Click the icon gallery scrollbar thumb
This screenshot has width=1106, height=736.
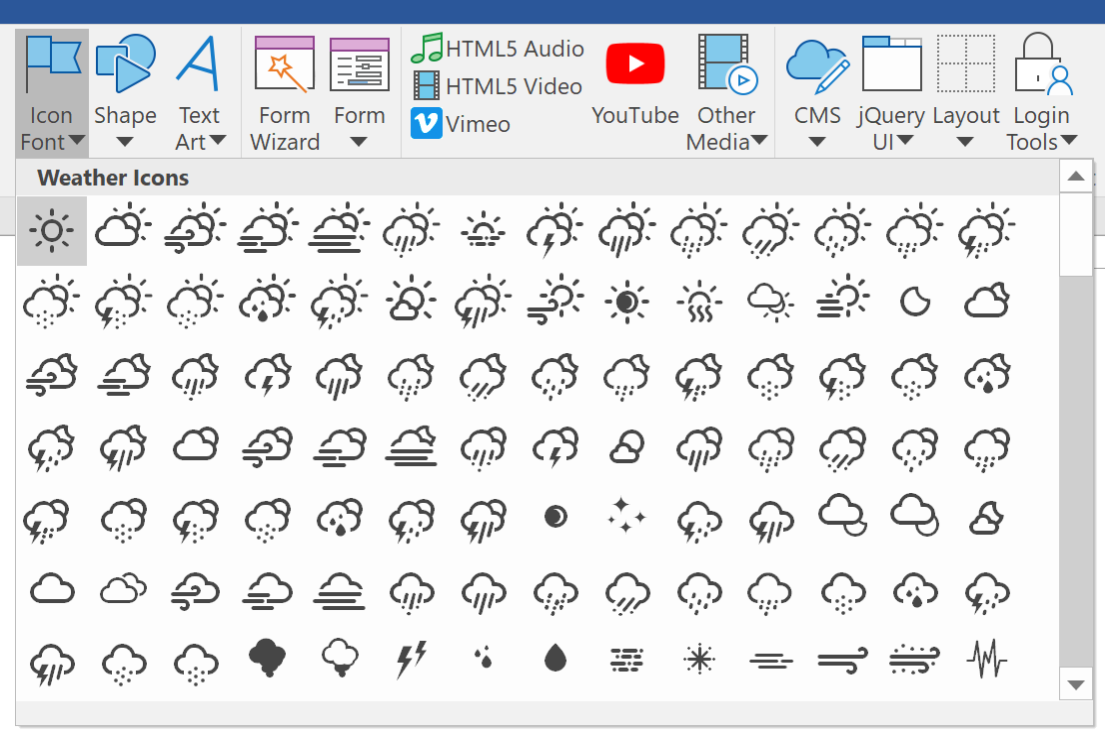[x=1076, y=234]
